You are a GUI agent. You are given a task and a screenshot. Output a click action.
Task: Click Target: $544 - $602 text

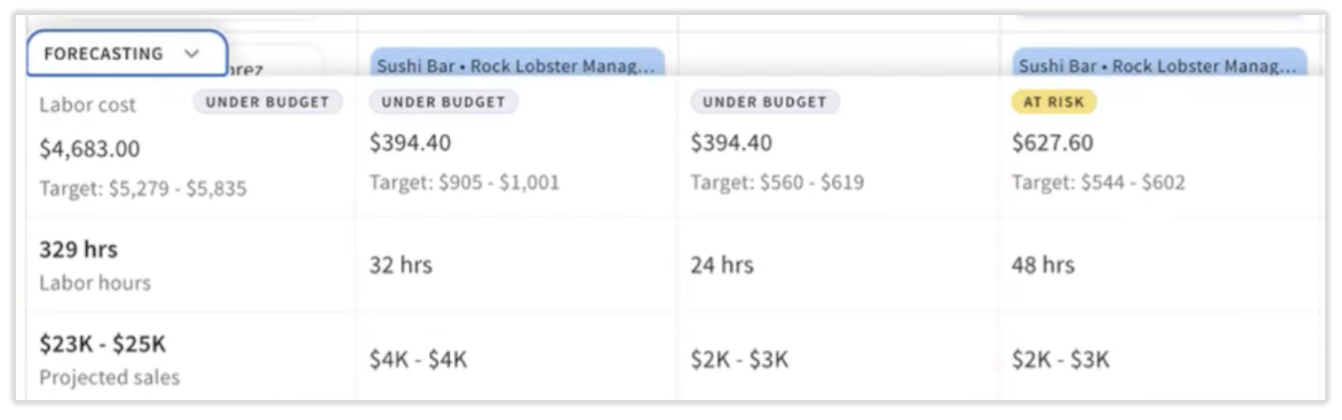point(1098,182)
